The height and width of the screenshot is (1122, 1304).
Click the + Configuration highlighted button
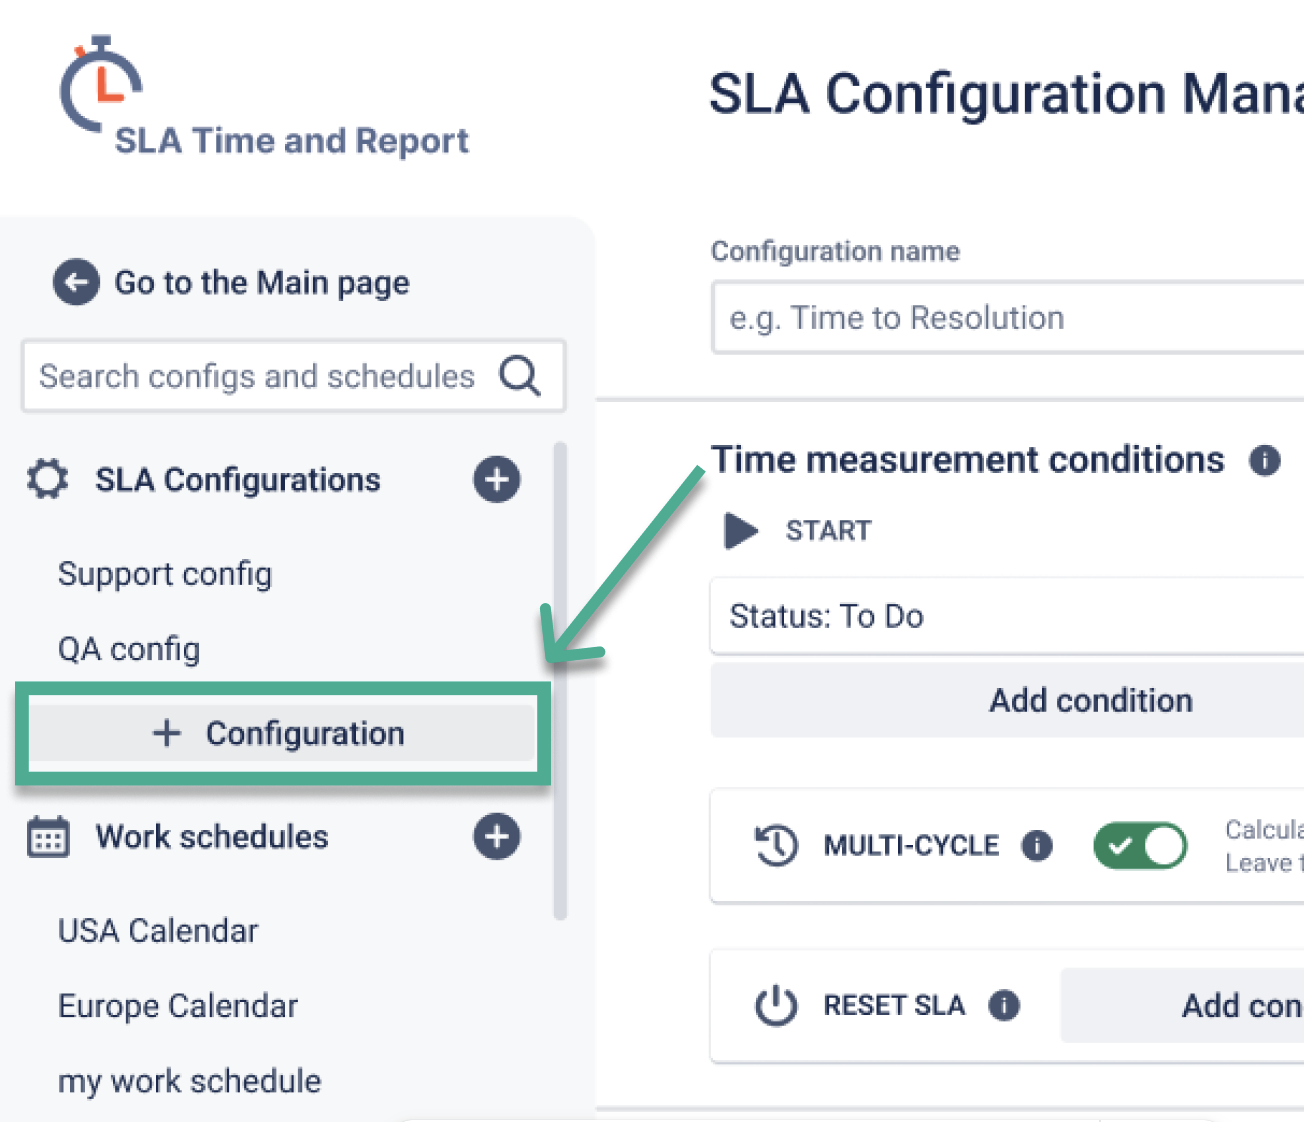pyautogui.click(x=283, y=733)
